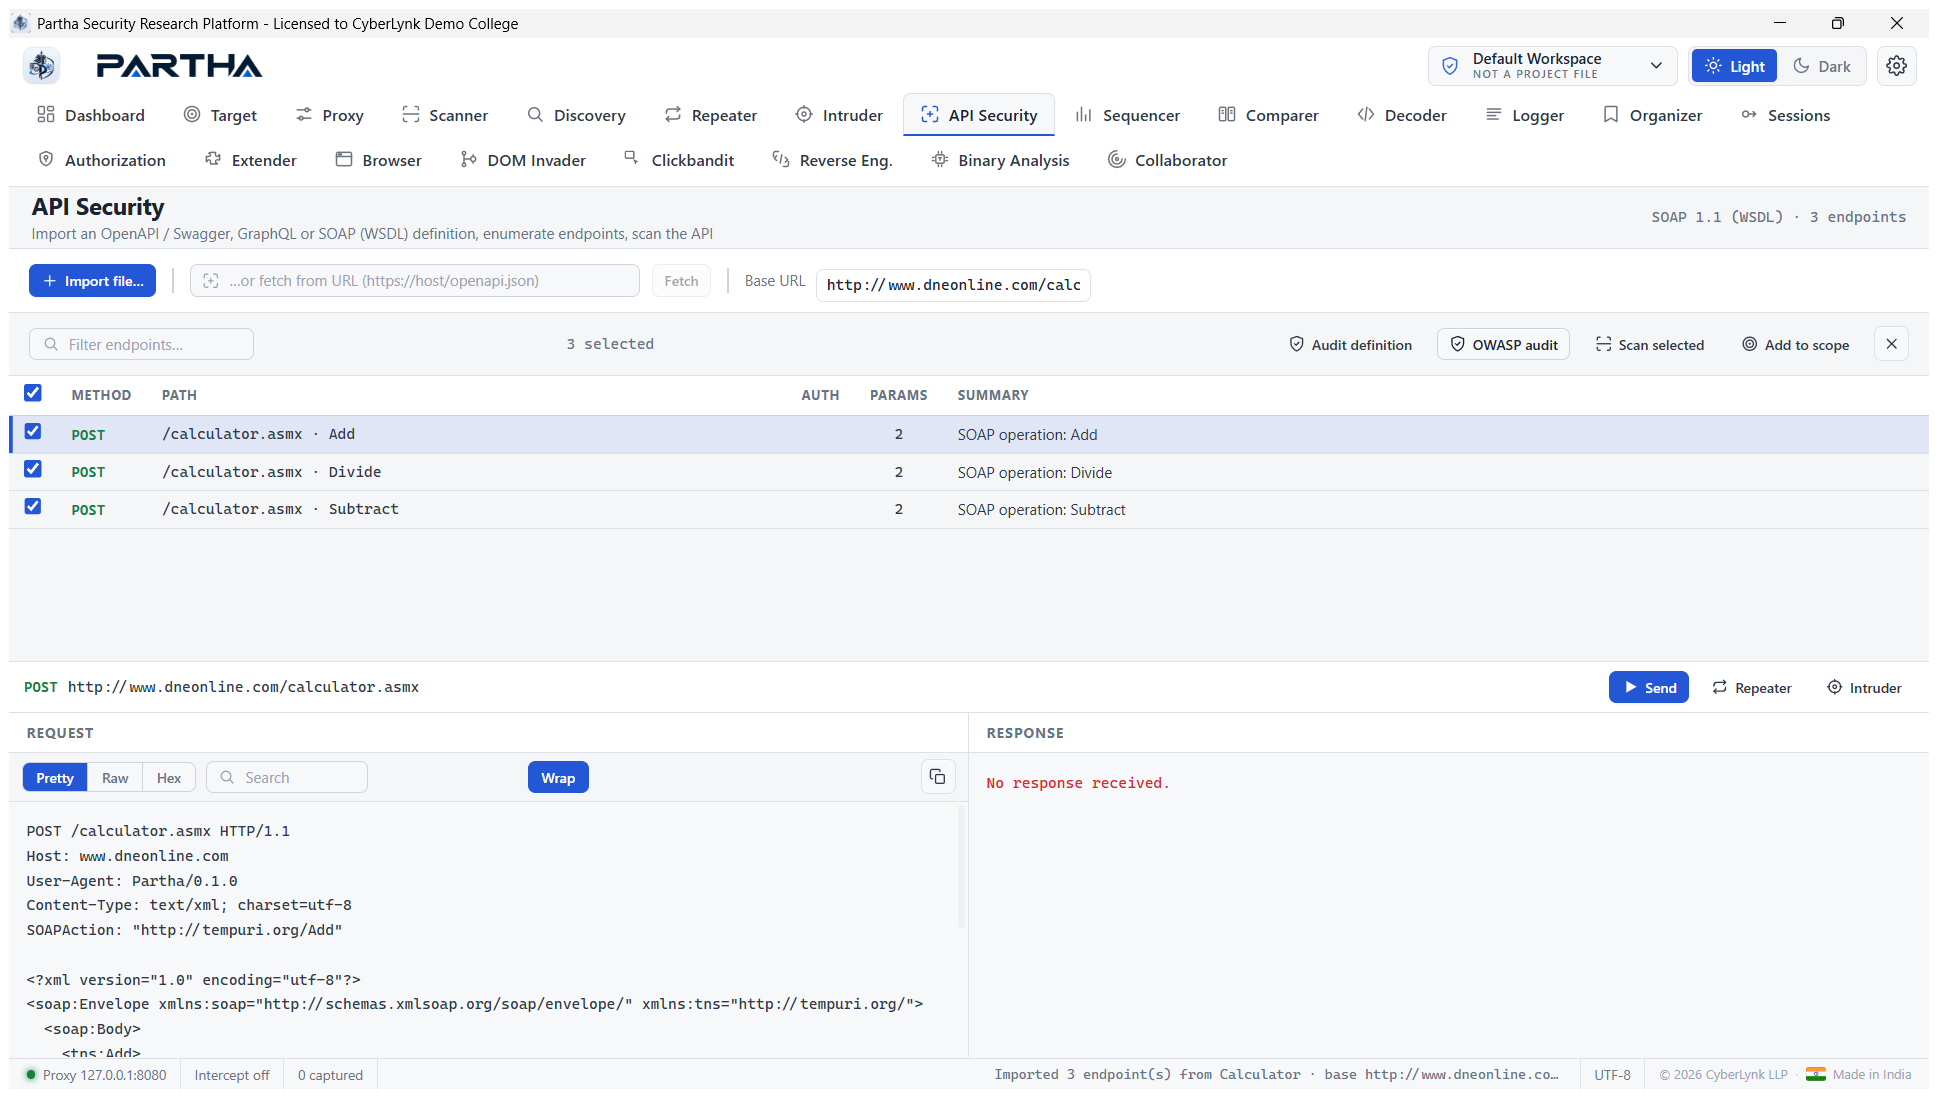Screen dimensions: 1938x1098
Task: Click the 0 captured status
Action: coord(330,1075)
